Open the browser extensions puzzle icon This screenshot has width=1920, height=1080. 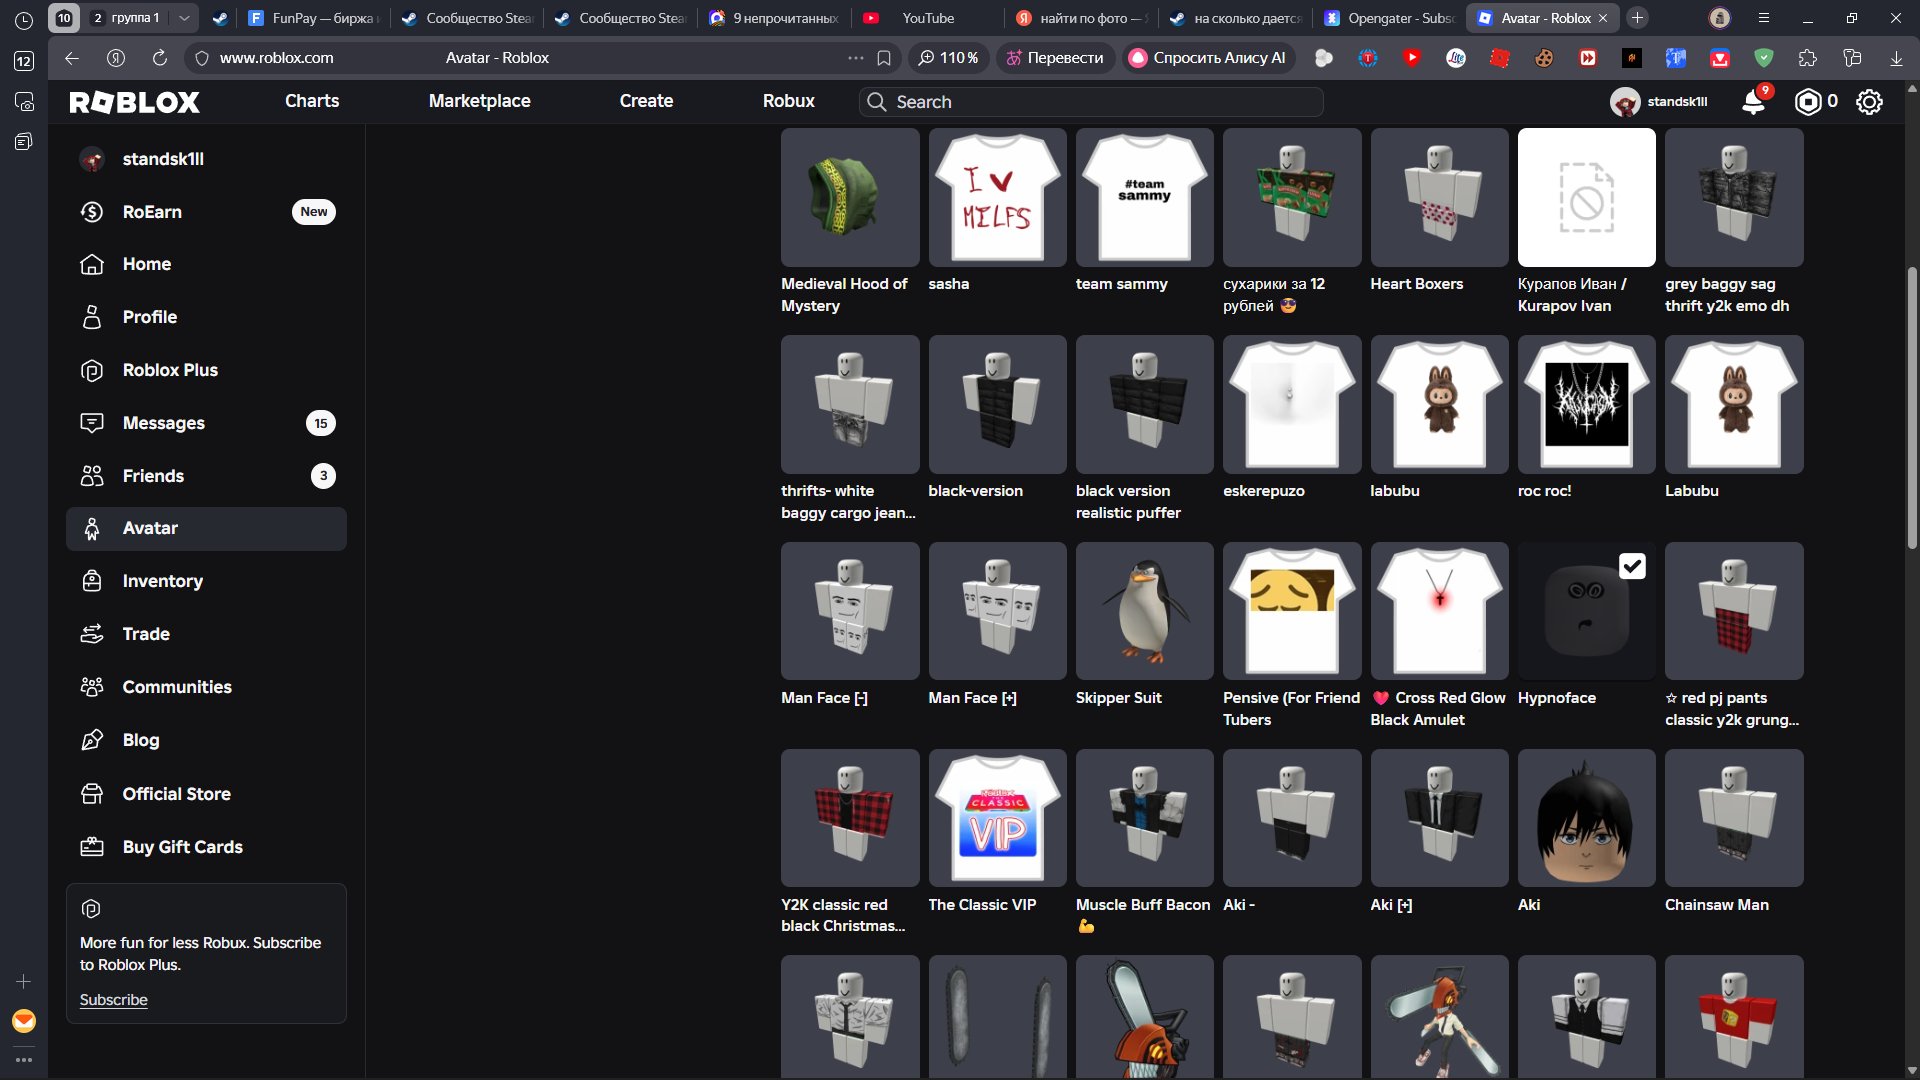pyautogui.click(x=1808, y=58)
